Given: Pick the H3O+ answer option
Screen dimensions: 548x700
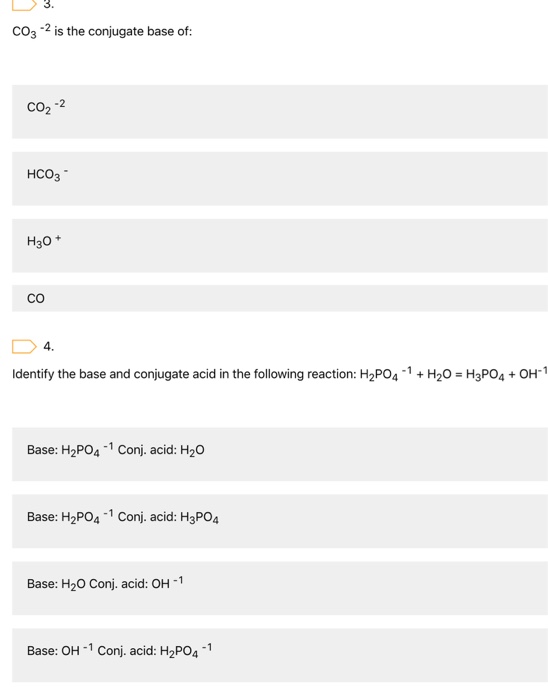Looking at the screenshot, I should coord(280,246).
